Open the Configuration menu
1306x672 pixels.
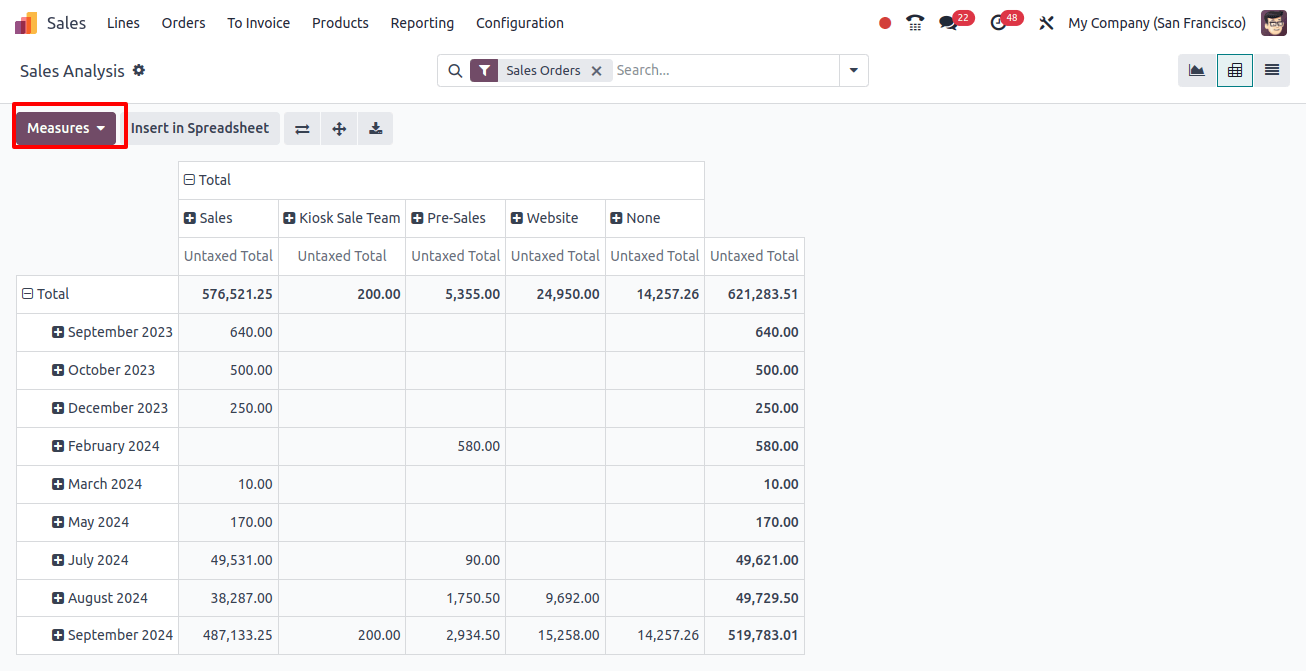pos(520,23)
